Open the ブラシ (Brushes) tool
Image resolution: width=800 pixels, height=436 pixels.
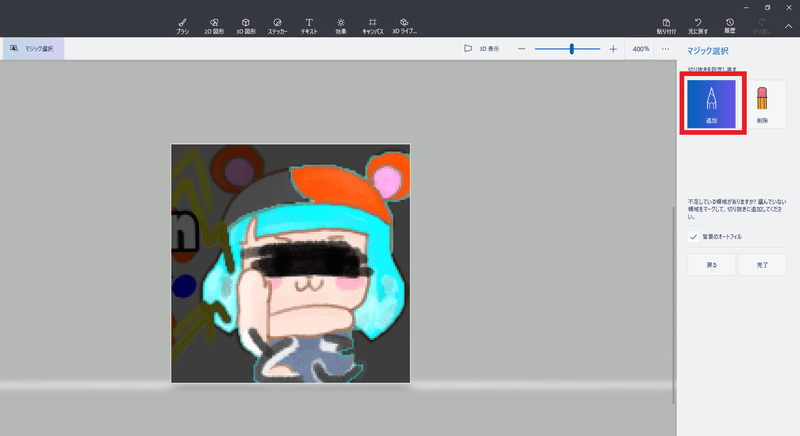coord(182,25)
